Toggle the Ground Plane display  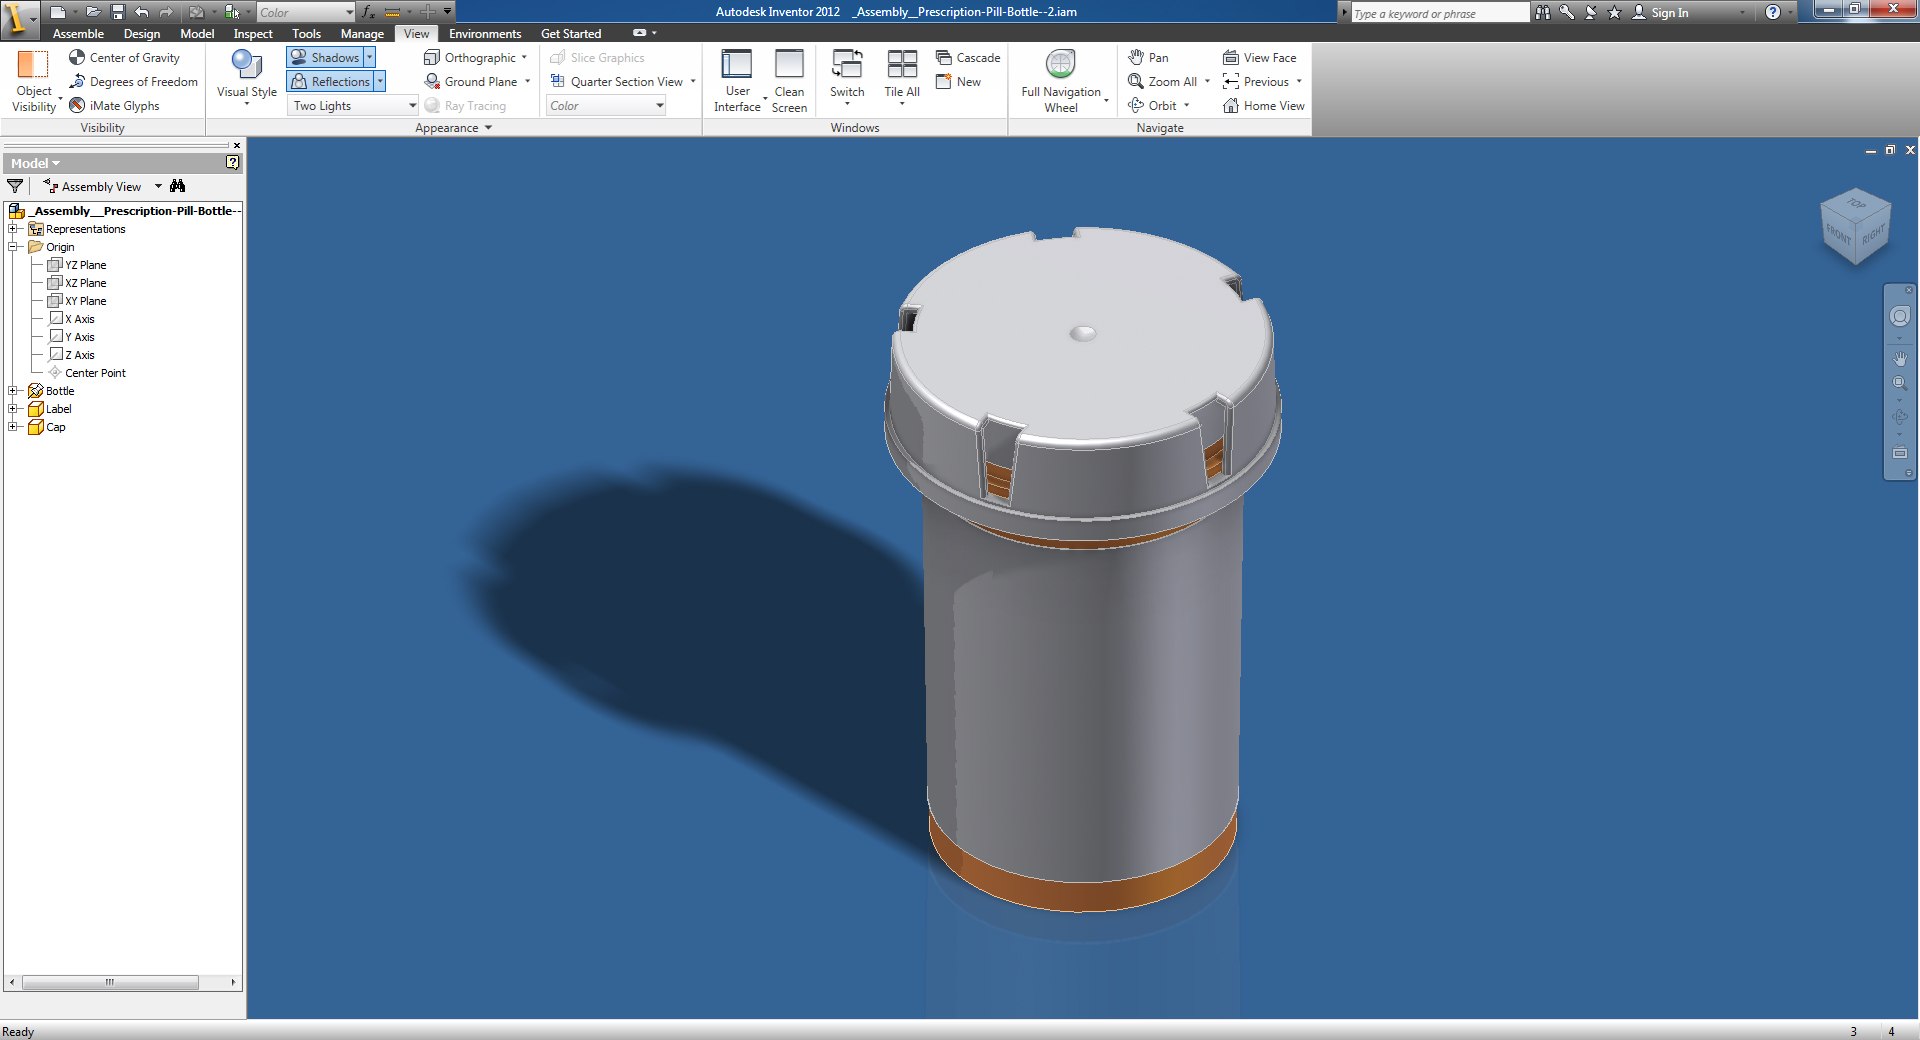coord(471,82)
